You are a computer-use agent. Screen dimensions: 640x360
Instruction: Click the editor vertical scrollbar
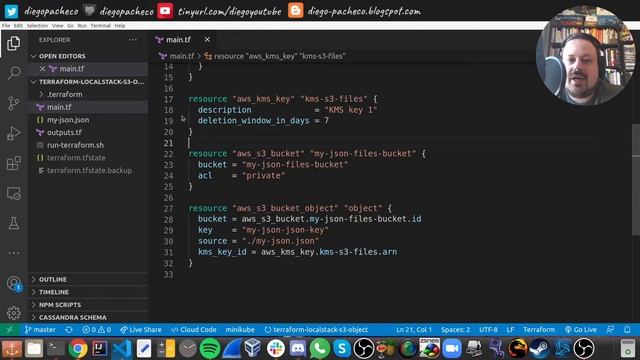point(636,180)
